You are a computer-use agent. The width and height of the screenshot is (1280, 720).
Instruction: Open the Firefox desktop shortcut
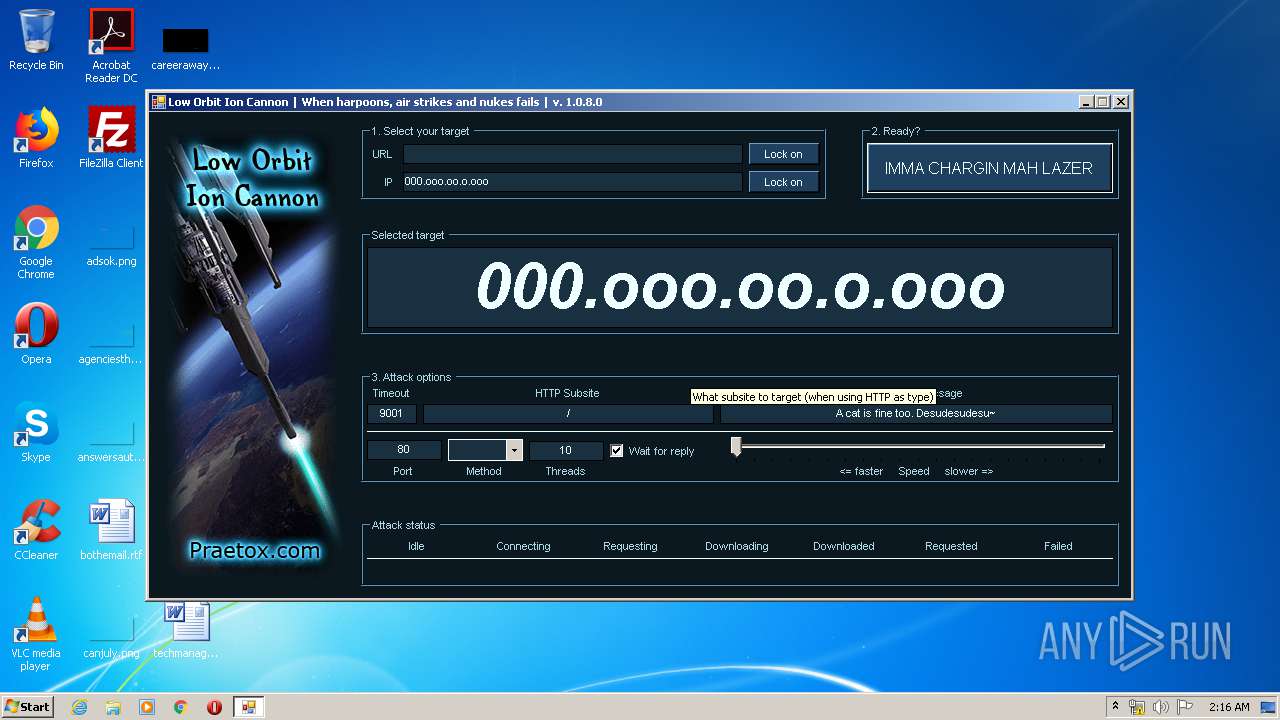pos(36,138)
